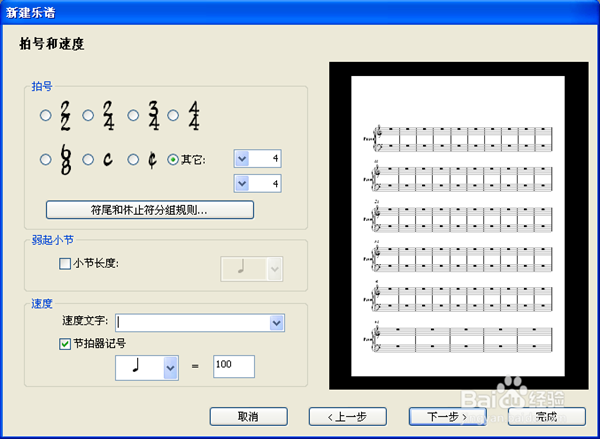Select the cut time radio button
The height and width of the screenshot is (439, 600).
pyautogui.click(x=133, y=160)
